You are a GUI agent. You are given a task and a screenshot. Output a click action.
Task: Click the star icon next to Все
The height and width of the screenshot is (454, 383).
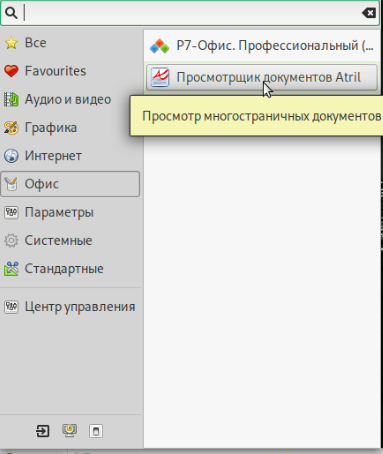click(x=11, y=43)
